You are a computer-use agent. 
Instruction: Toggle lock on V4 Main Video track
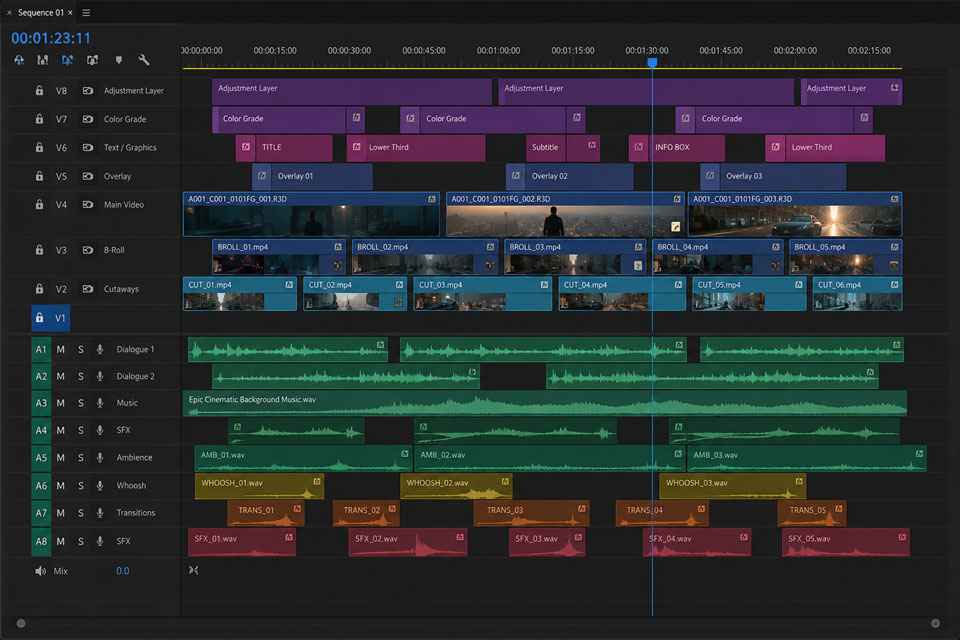tap(39, 205)
